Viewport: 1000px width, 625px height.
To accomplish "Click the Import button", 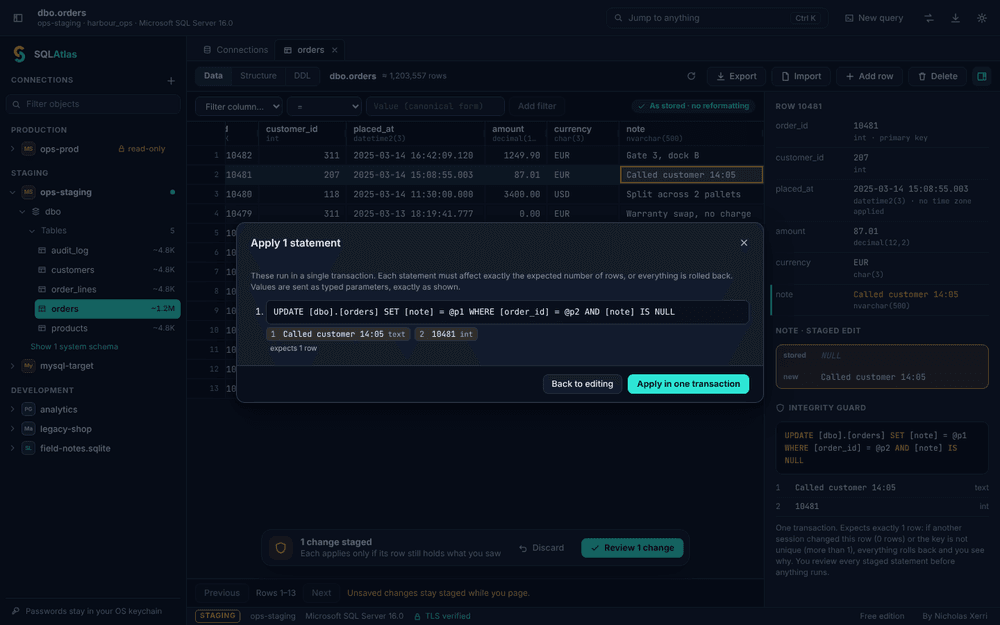I will click(801, 76).
